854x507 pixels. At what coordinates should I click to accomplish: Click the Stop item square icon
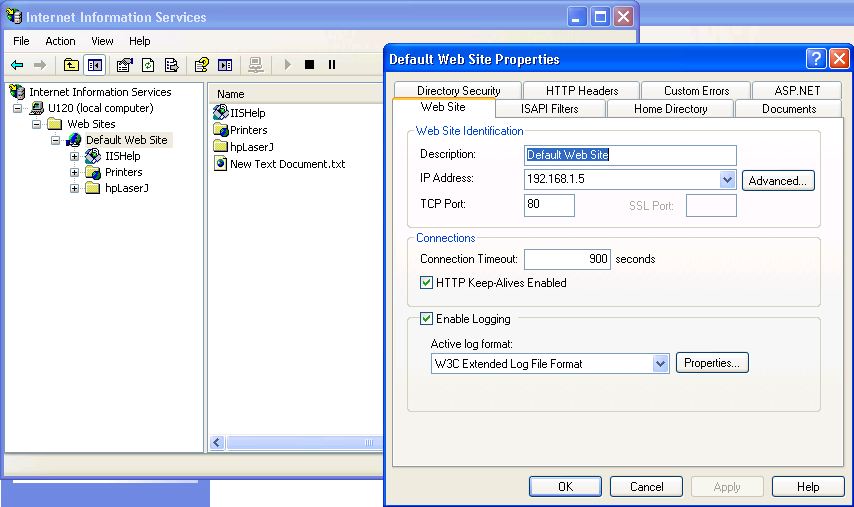[x=309, y=65]
